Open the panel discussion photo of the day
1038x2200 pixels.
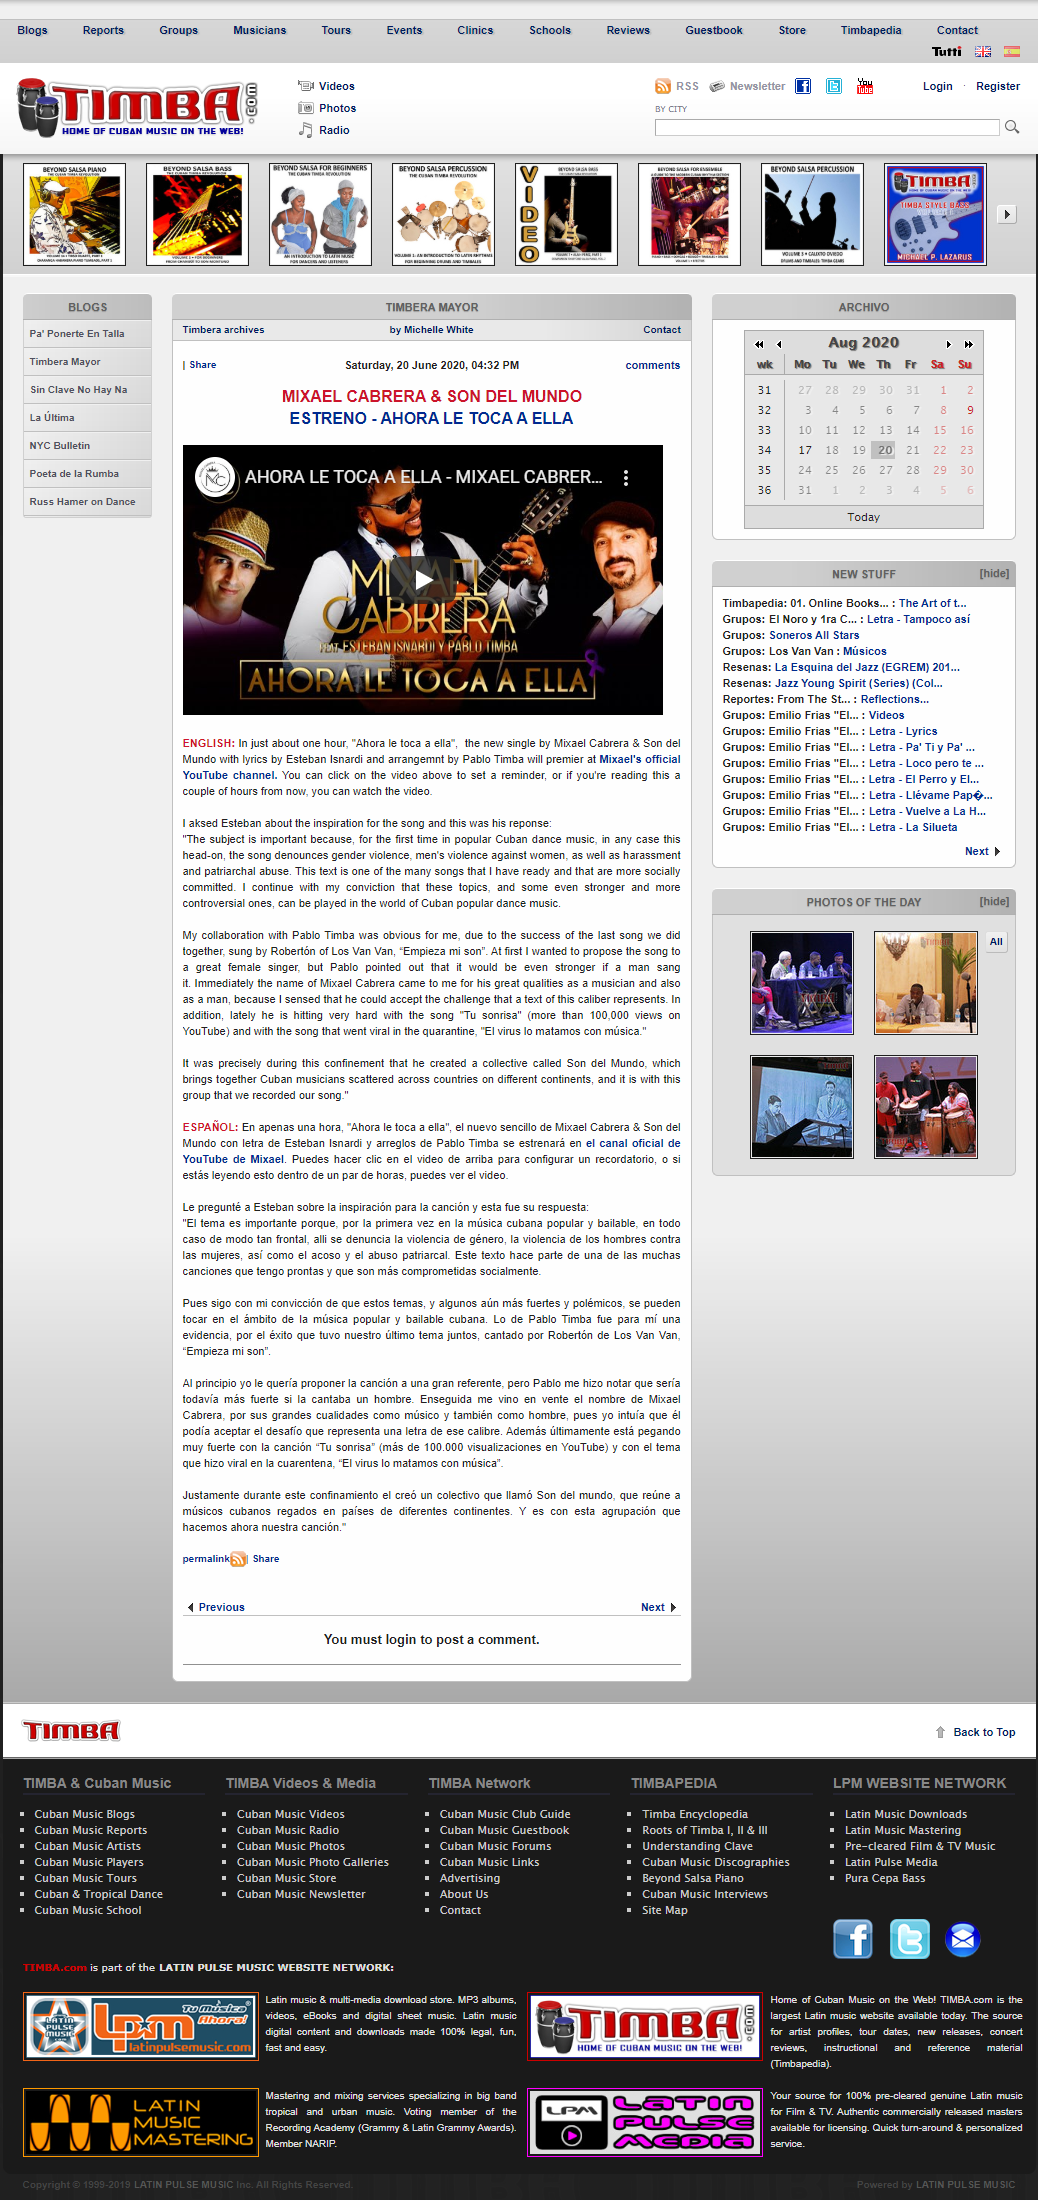point(802,983)
